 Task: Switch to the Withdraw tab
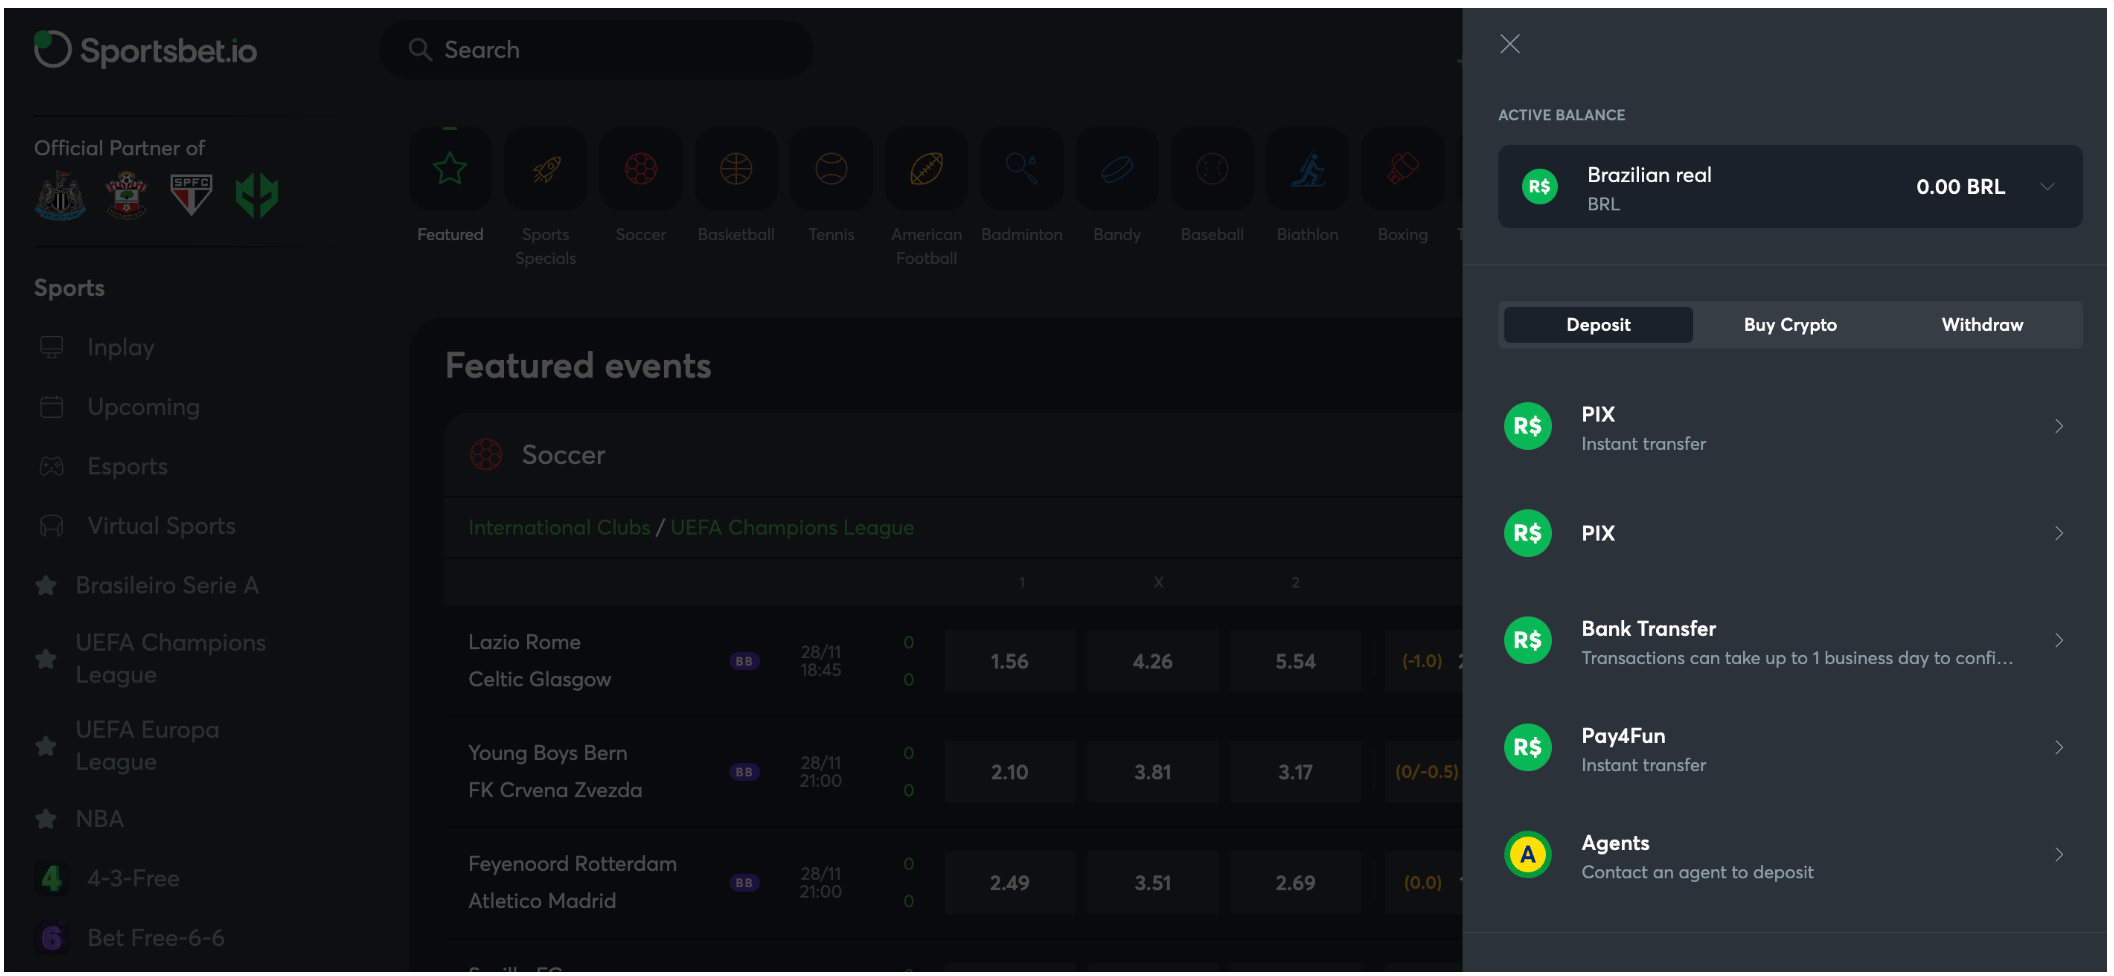pos(1982,325)
